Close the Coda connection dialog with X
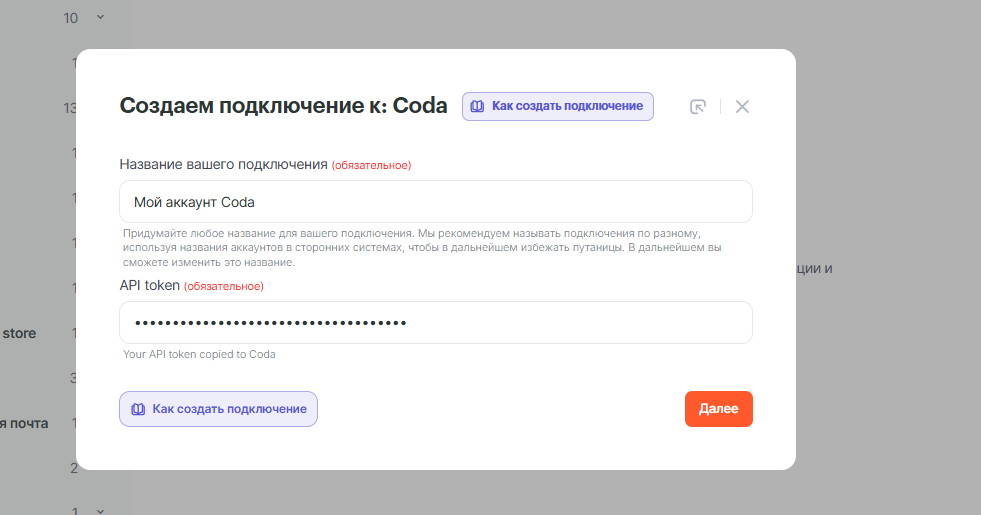The image size is (981, 515). point(742,107)
